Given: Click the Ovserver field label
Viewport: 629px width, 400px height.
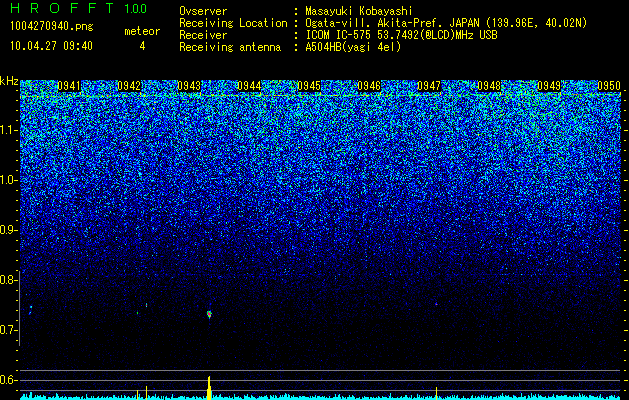Looking at the screenshot, I should [x=203, y=11].
